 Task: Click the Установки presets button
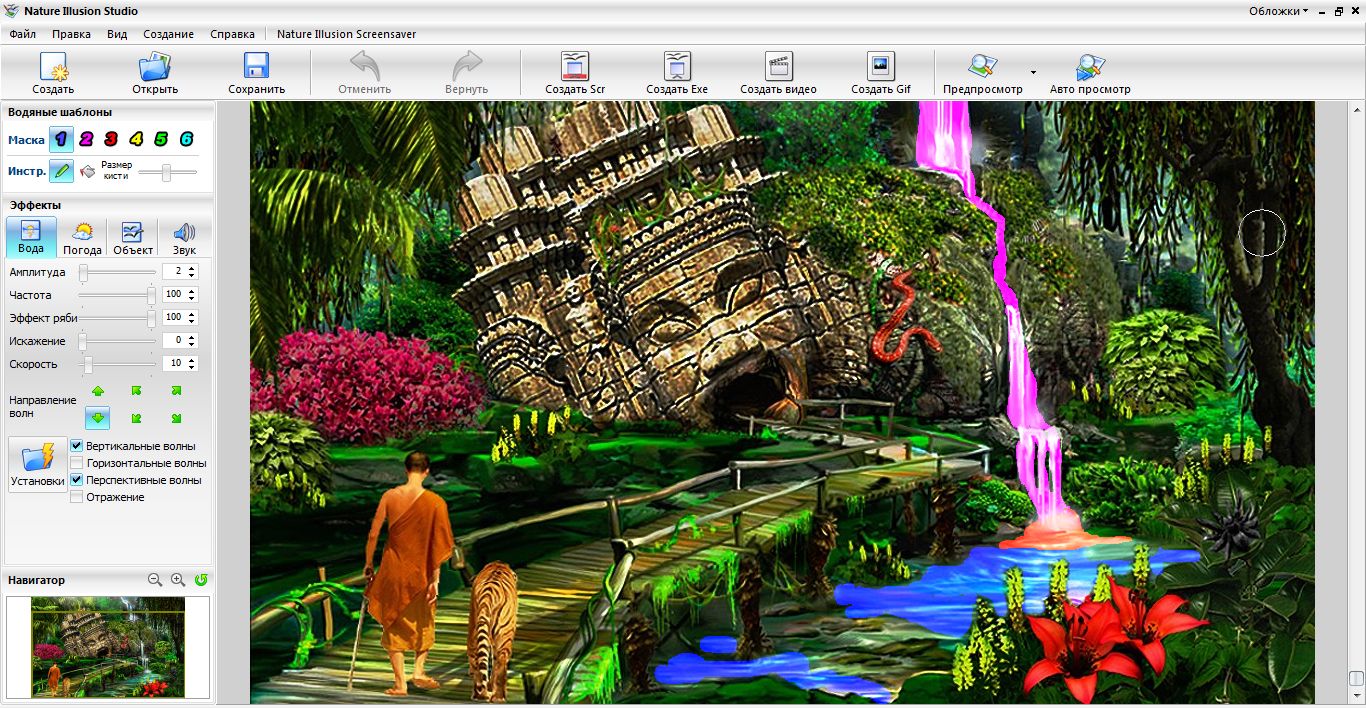point(38,465)
